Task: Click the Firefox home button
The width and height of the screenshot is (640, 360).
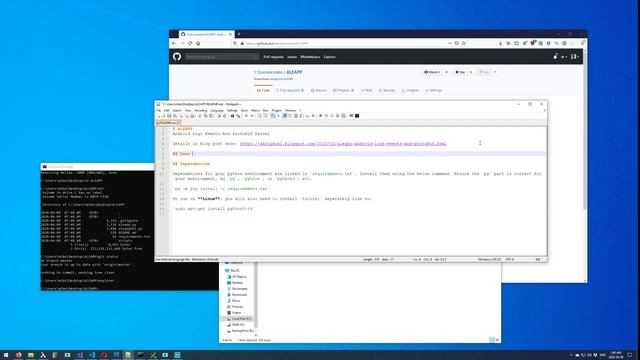Action: [198, 43]
